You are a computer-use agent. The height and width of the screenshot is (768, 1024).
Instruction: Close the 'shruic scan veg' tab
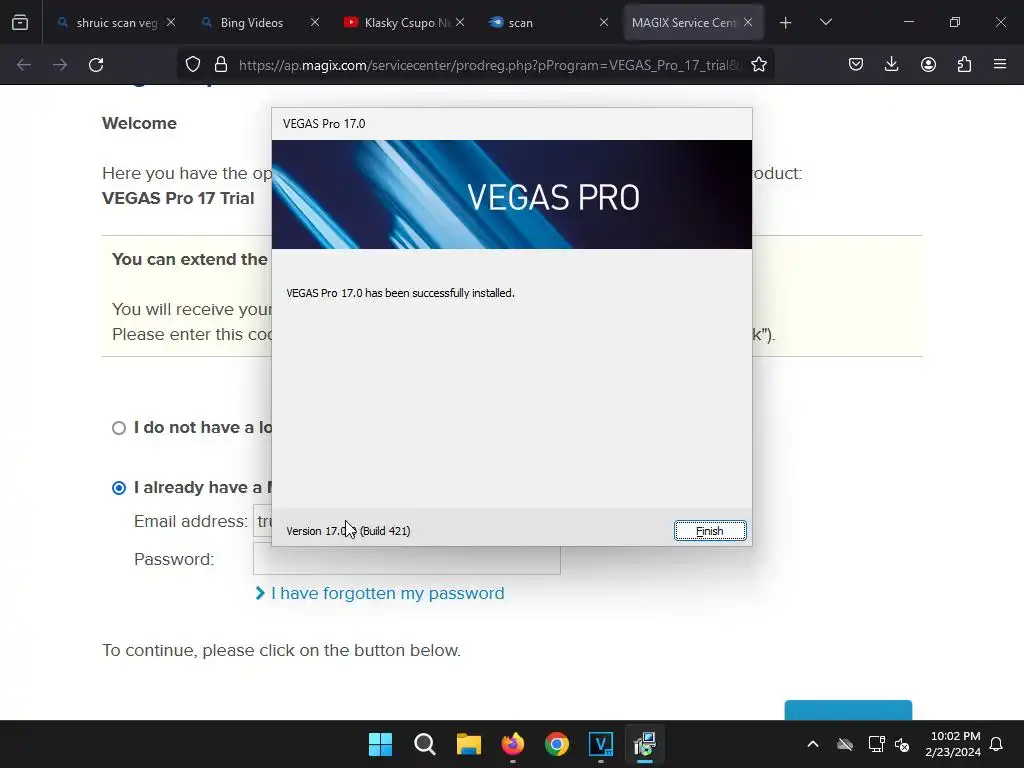coord(171,22)
